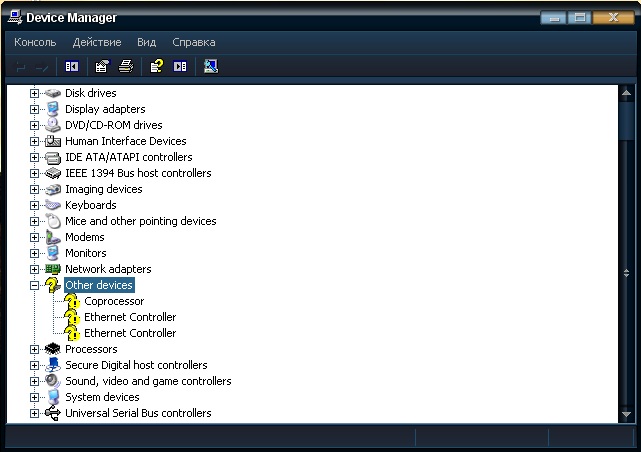Screen dimensions: 641x452
Task: Click the Display adapters monitor icon
Action: tap(53, 109)
